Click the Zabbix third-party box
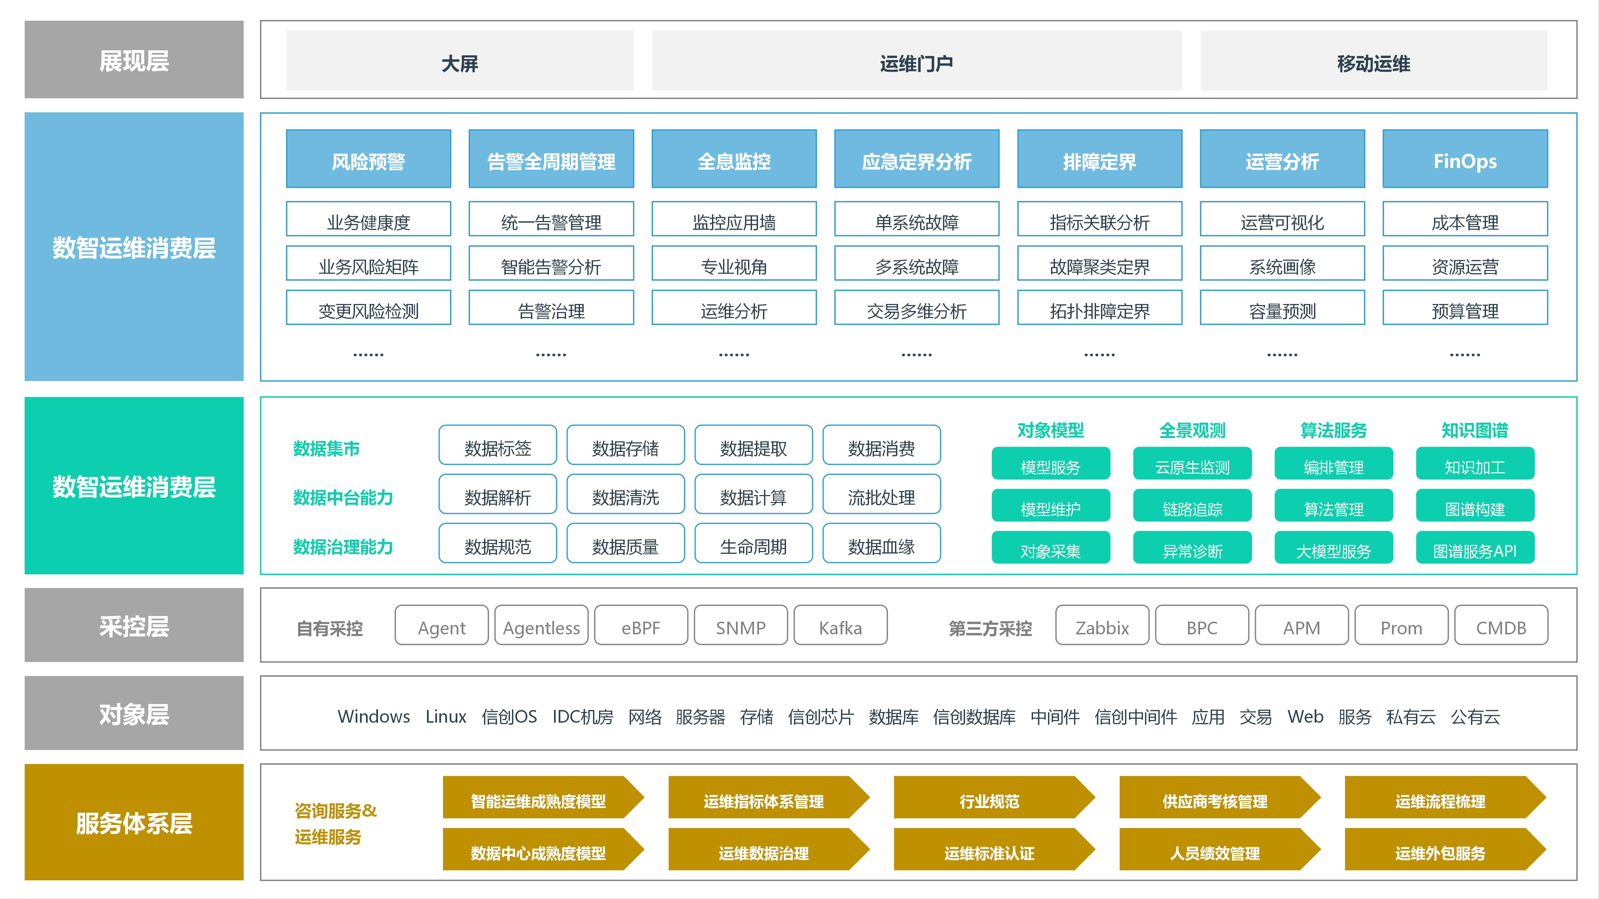This screenshot has height=899, width=1599. pyautogui.click(x=1102, y=626)
